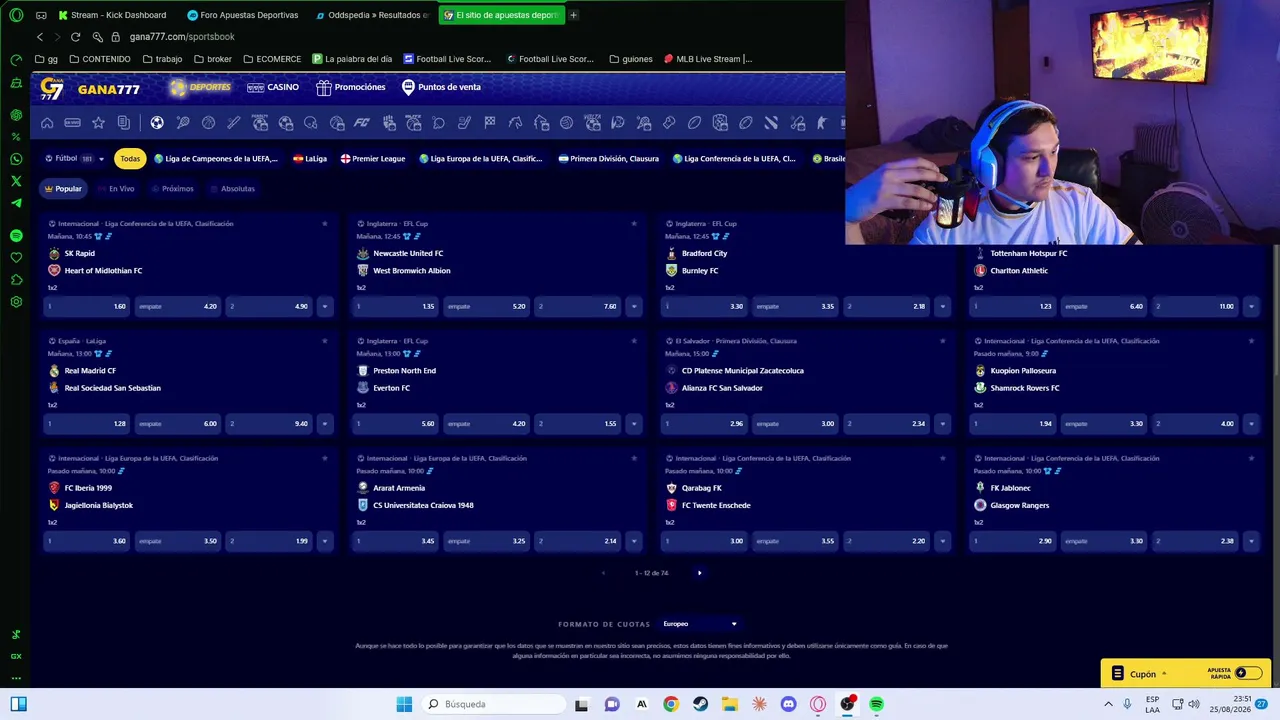Filter by Premier League
Screen dimensions: 1280x720
[x=373, y=159]
